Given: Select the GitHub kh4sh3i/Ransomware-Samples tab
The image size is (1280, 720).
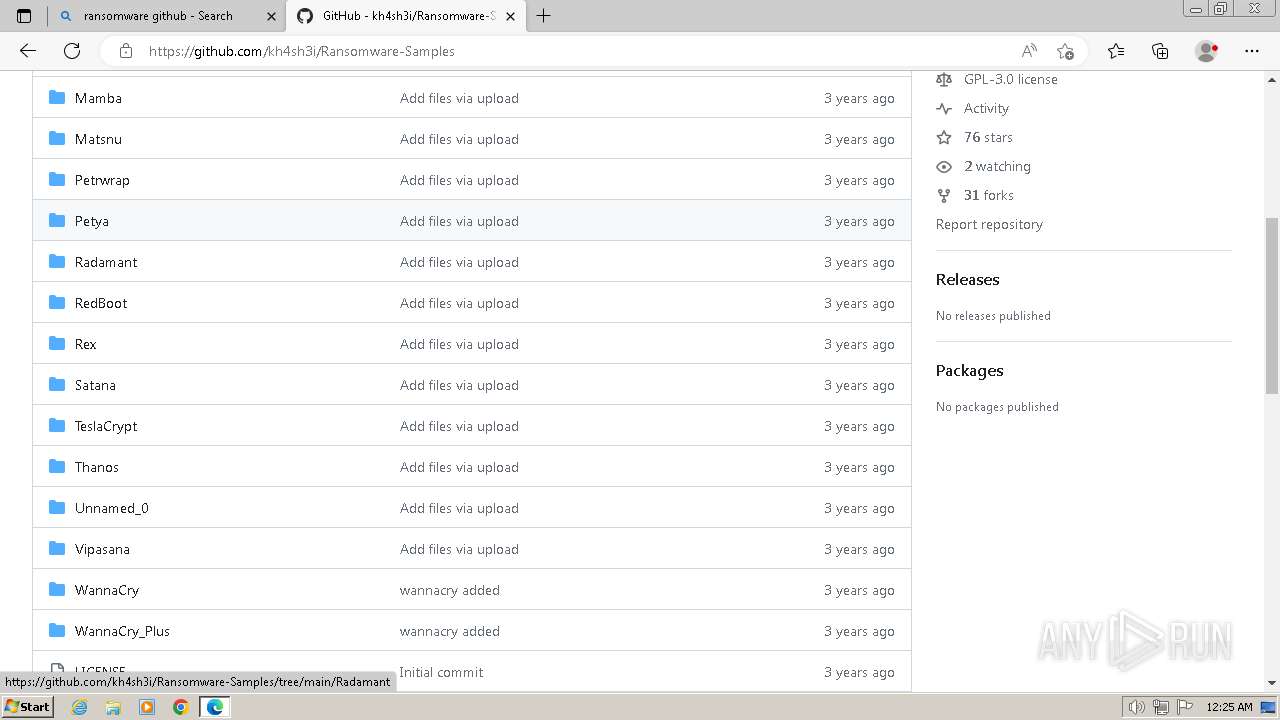Looking at the screenshot, I should coord(405,16).
